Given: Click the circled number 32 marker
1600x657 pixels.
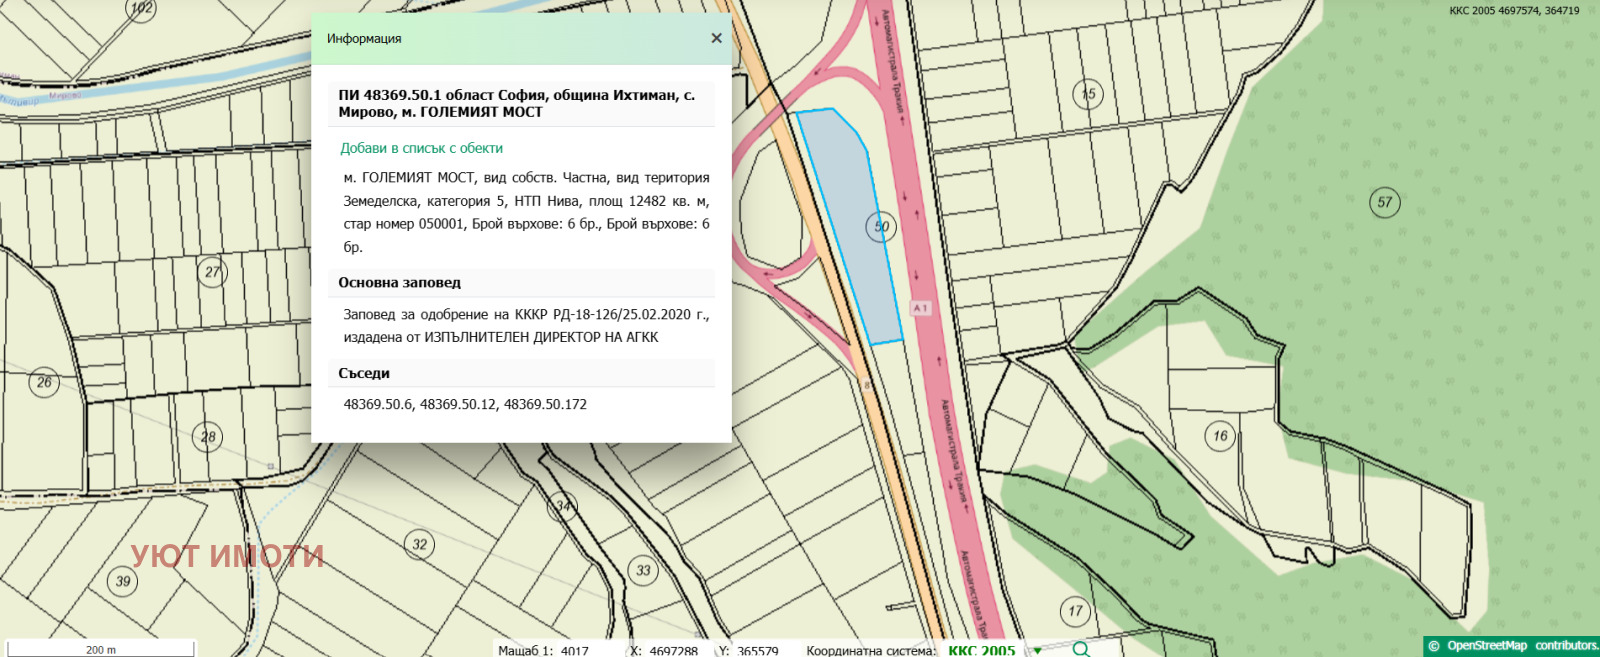Looking at the screenshot, I should [419, 544].
